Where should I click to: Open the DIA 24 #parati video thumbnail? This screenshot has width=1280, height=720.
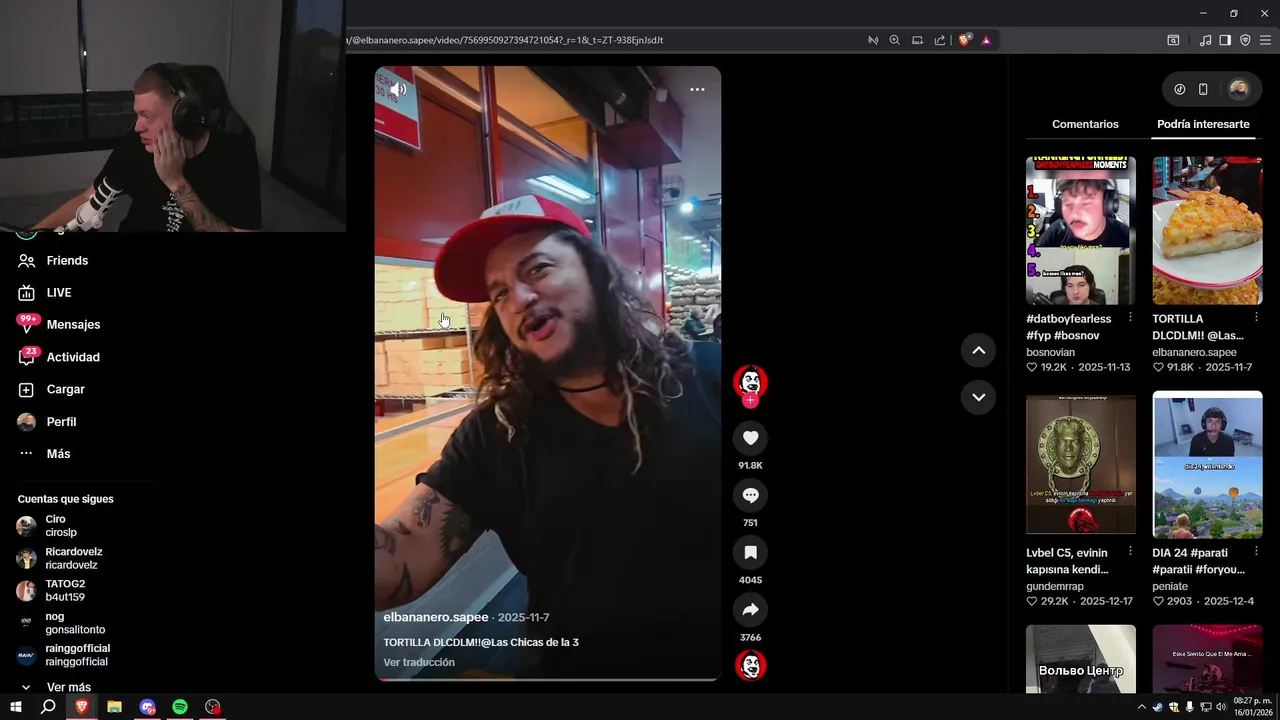pos(1207,464)
